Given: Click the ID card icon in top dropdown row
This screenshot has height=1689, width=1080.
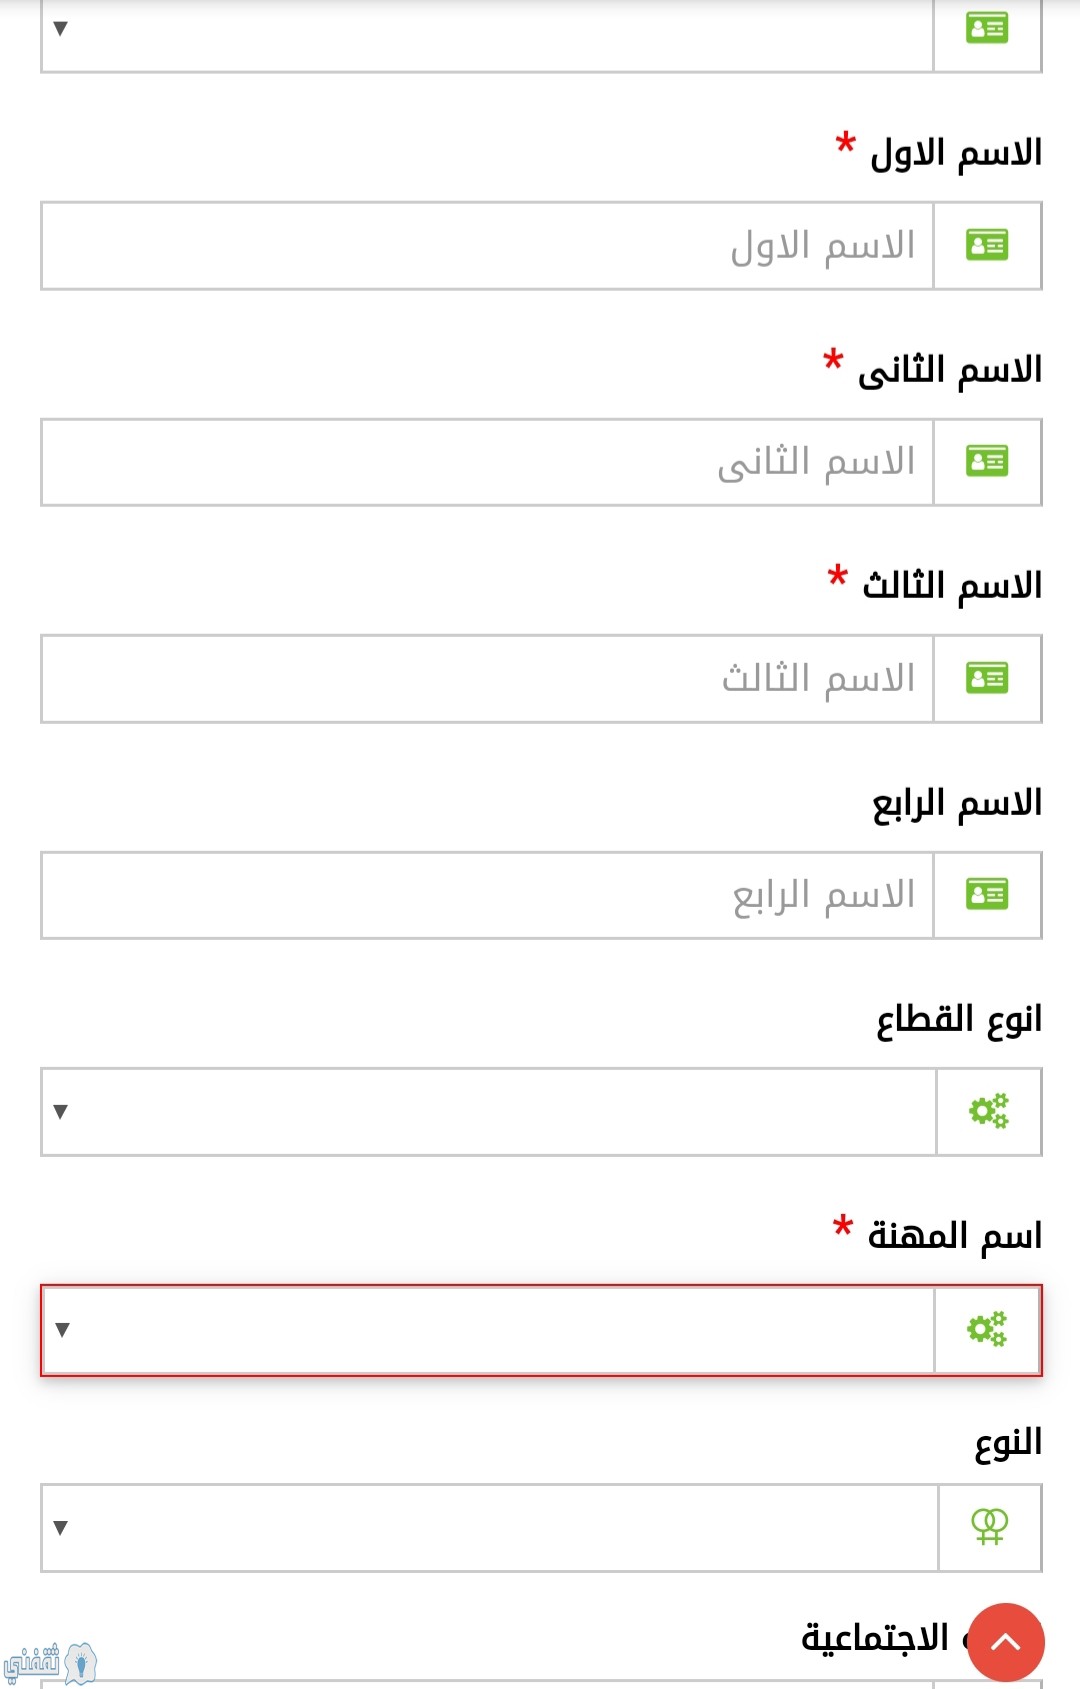Looking at the screenshot, I should tap(987, 28).
